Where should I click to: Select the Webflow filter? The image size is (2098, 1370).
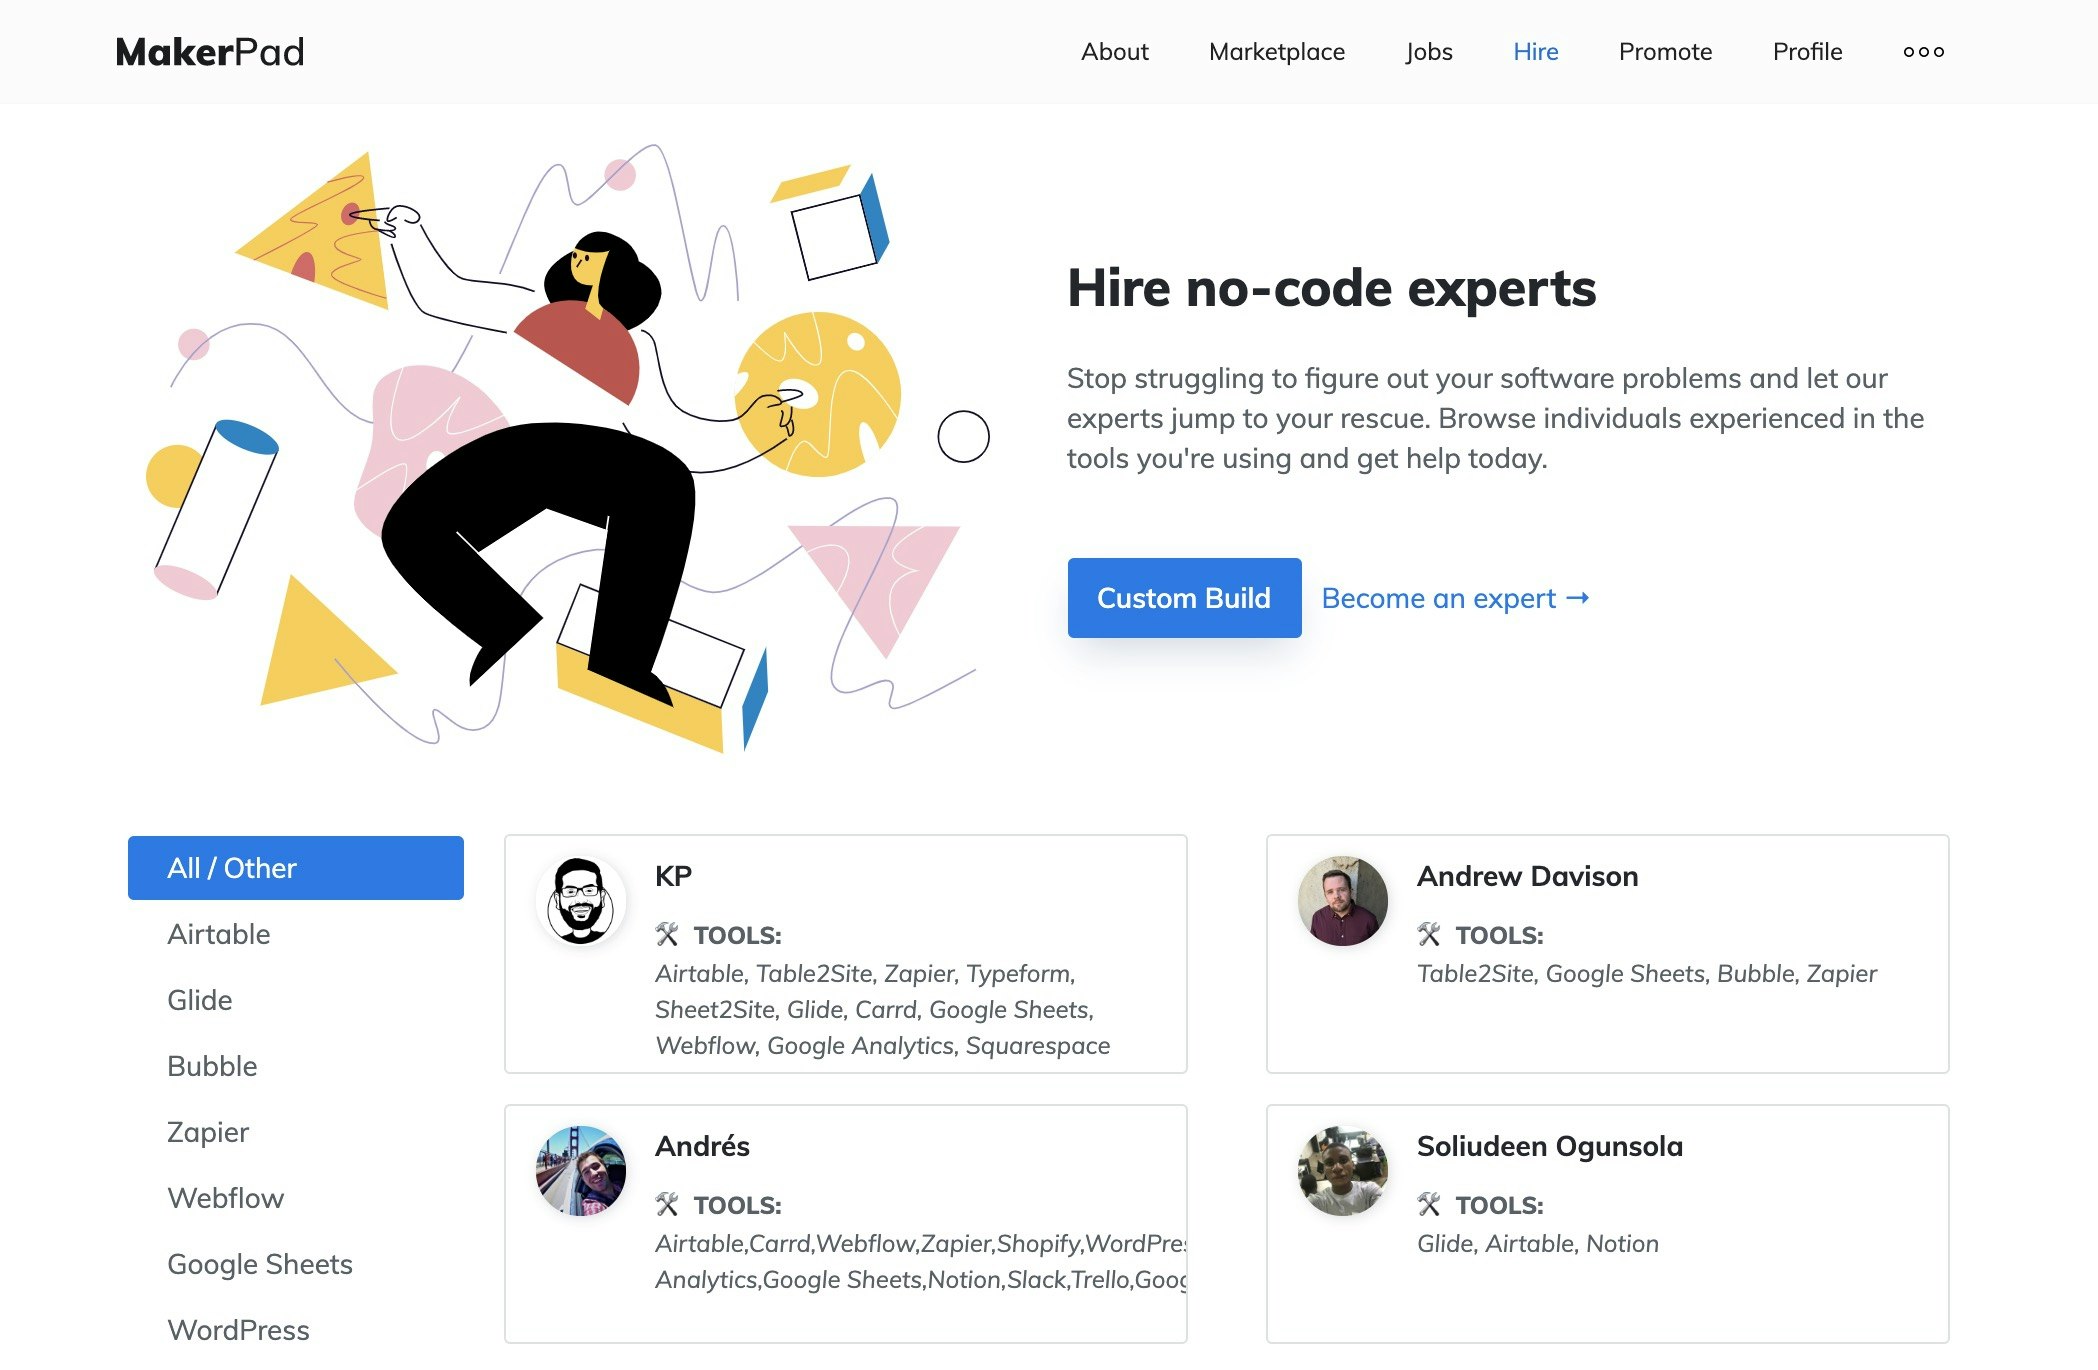[225, 1198]
